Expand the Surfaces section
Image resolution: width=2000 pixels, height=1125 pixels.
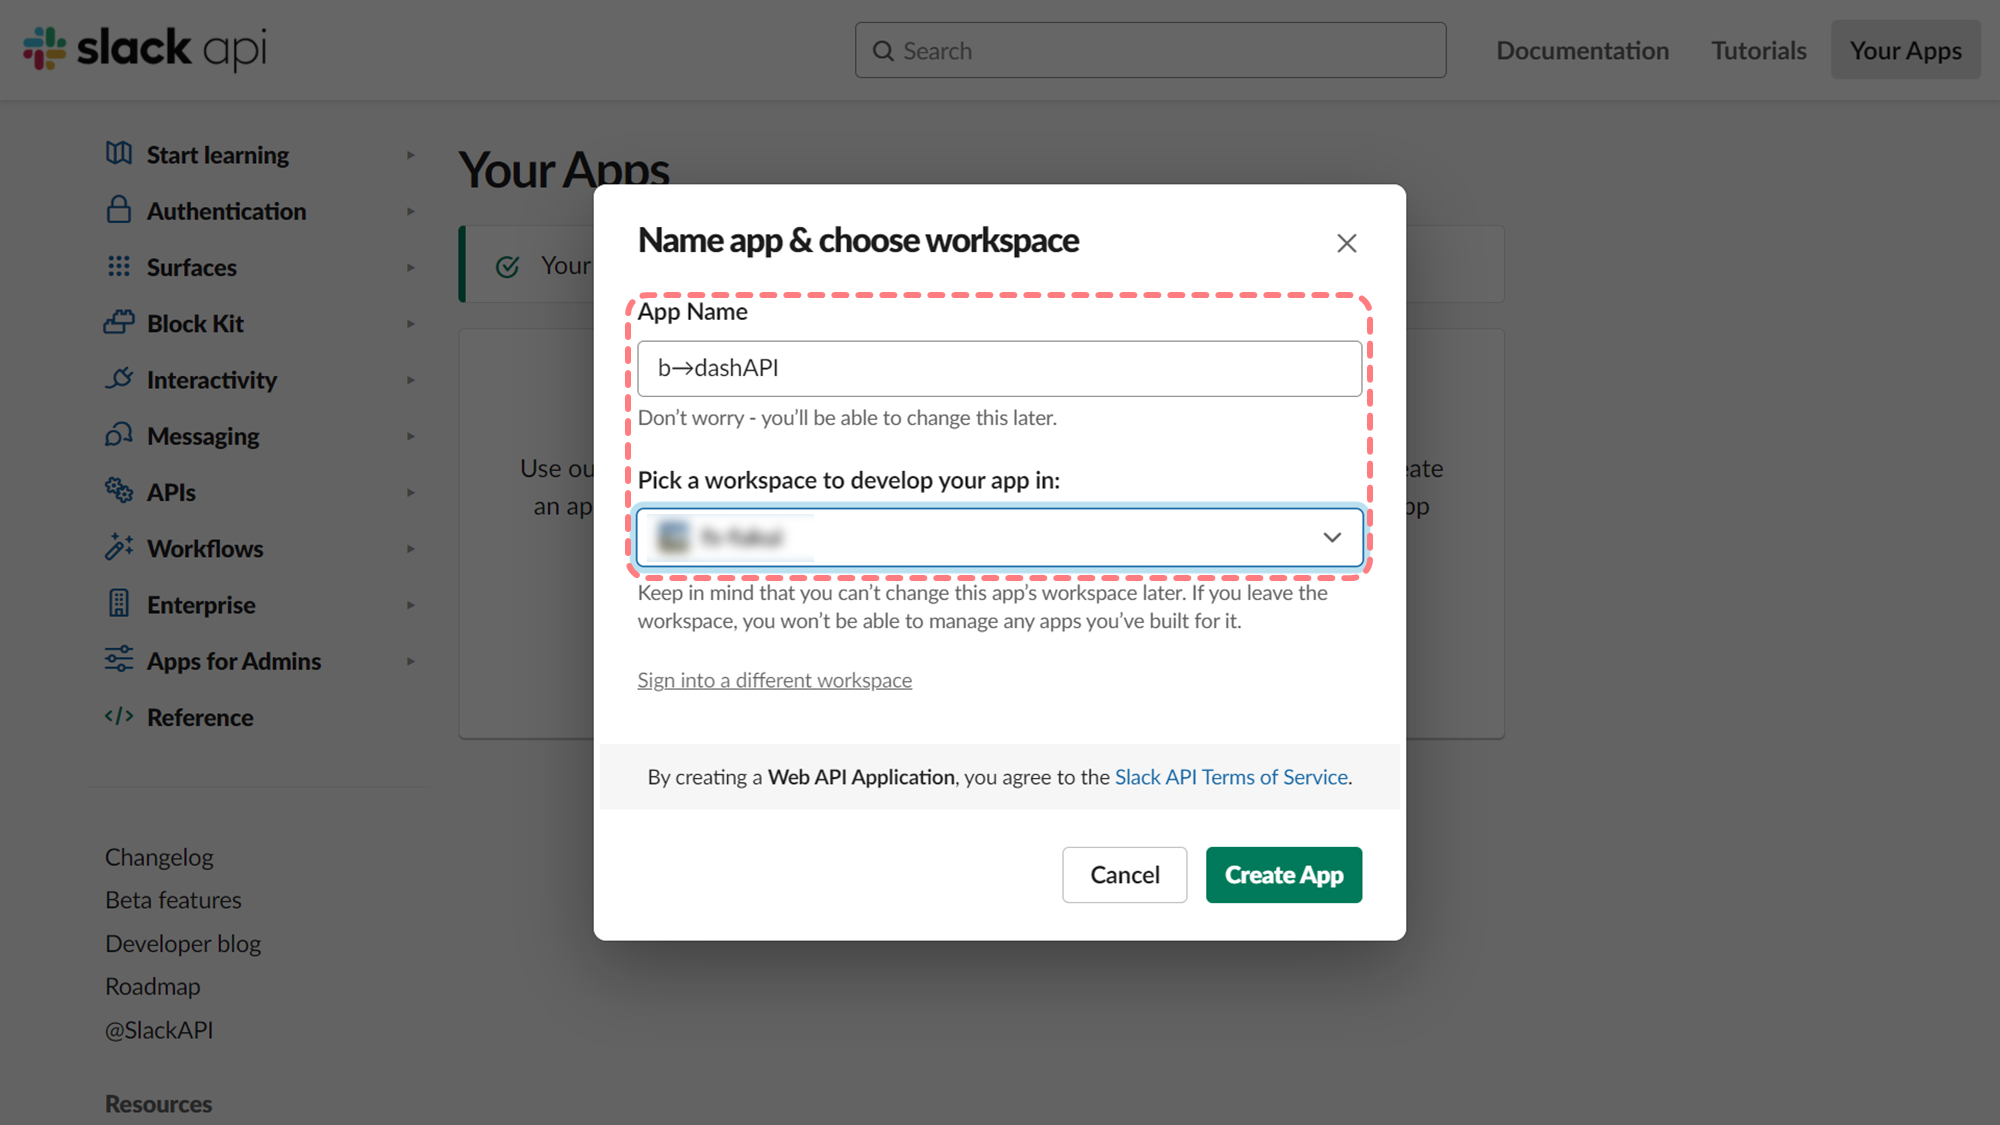410,267
